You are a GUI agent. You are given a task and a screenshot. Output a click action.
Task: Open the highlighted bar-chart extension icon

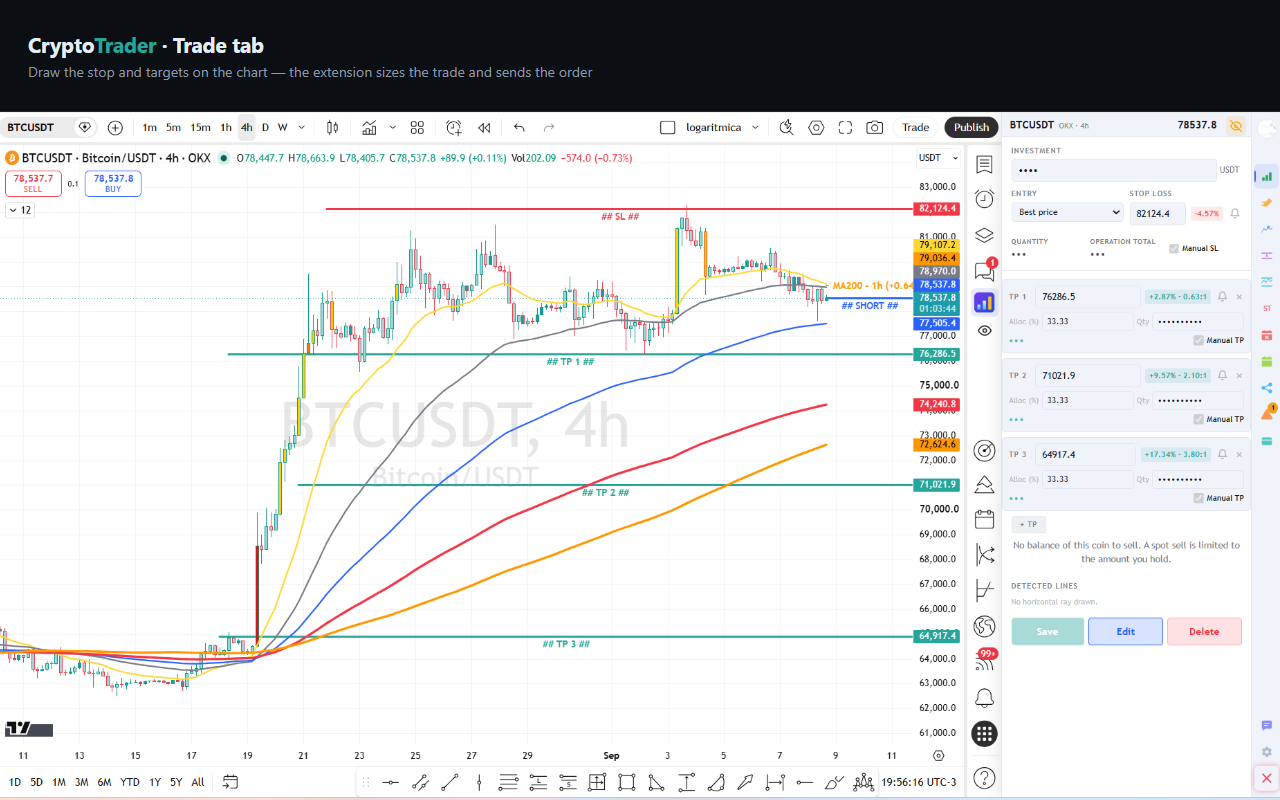point(984,301)
